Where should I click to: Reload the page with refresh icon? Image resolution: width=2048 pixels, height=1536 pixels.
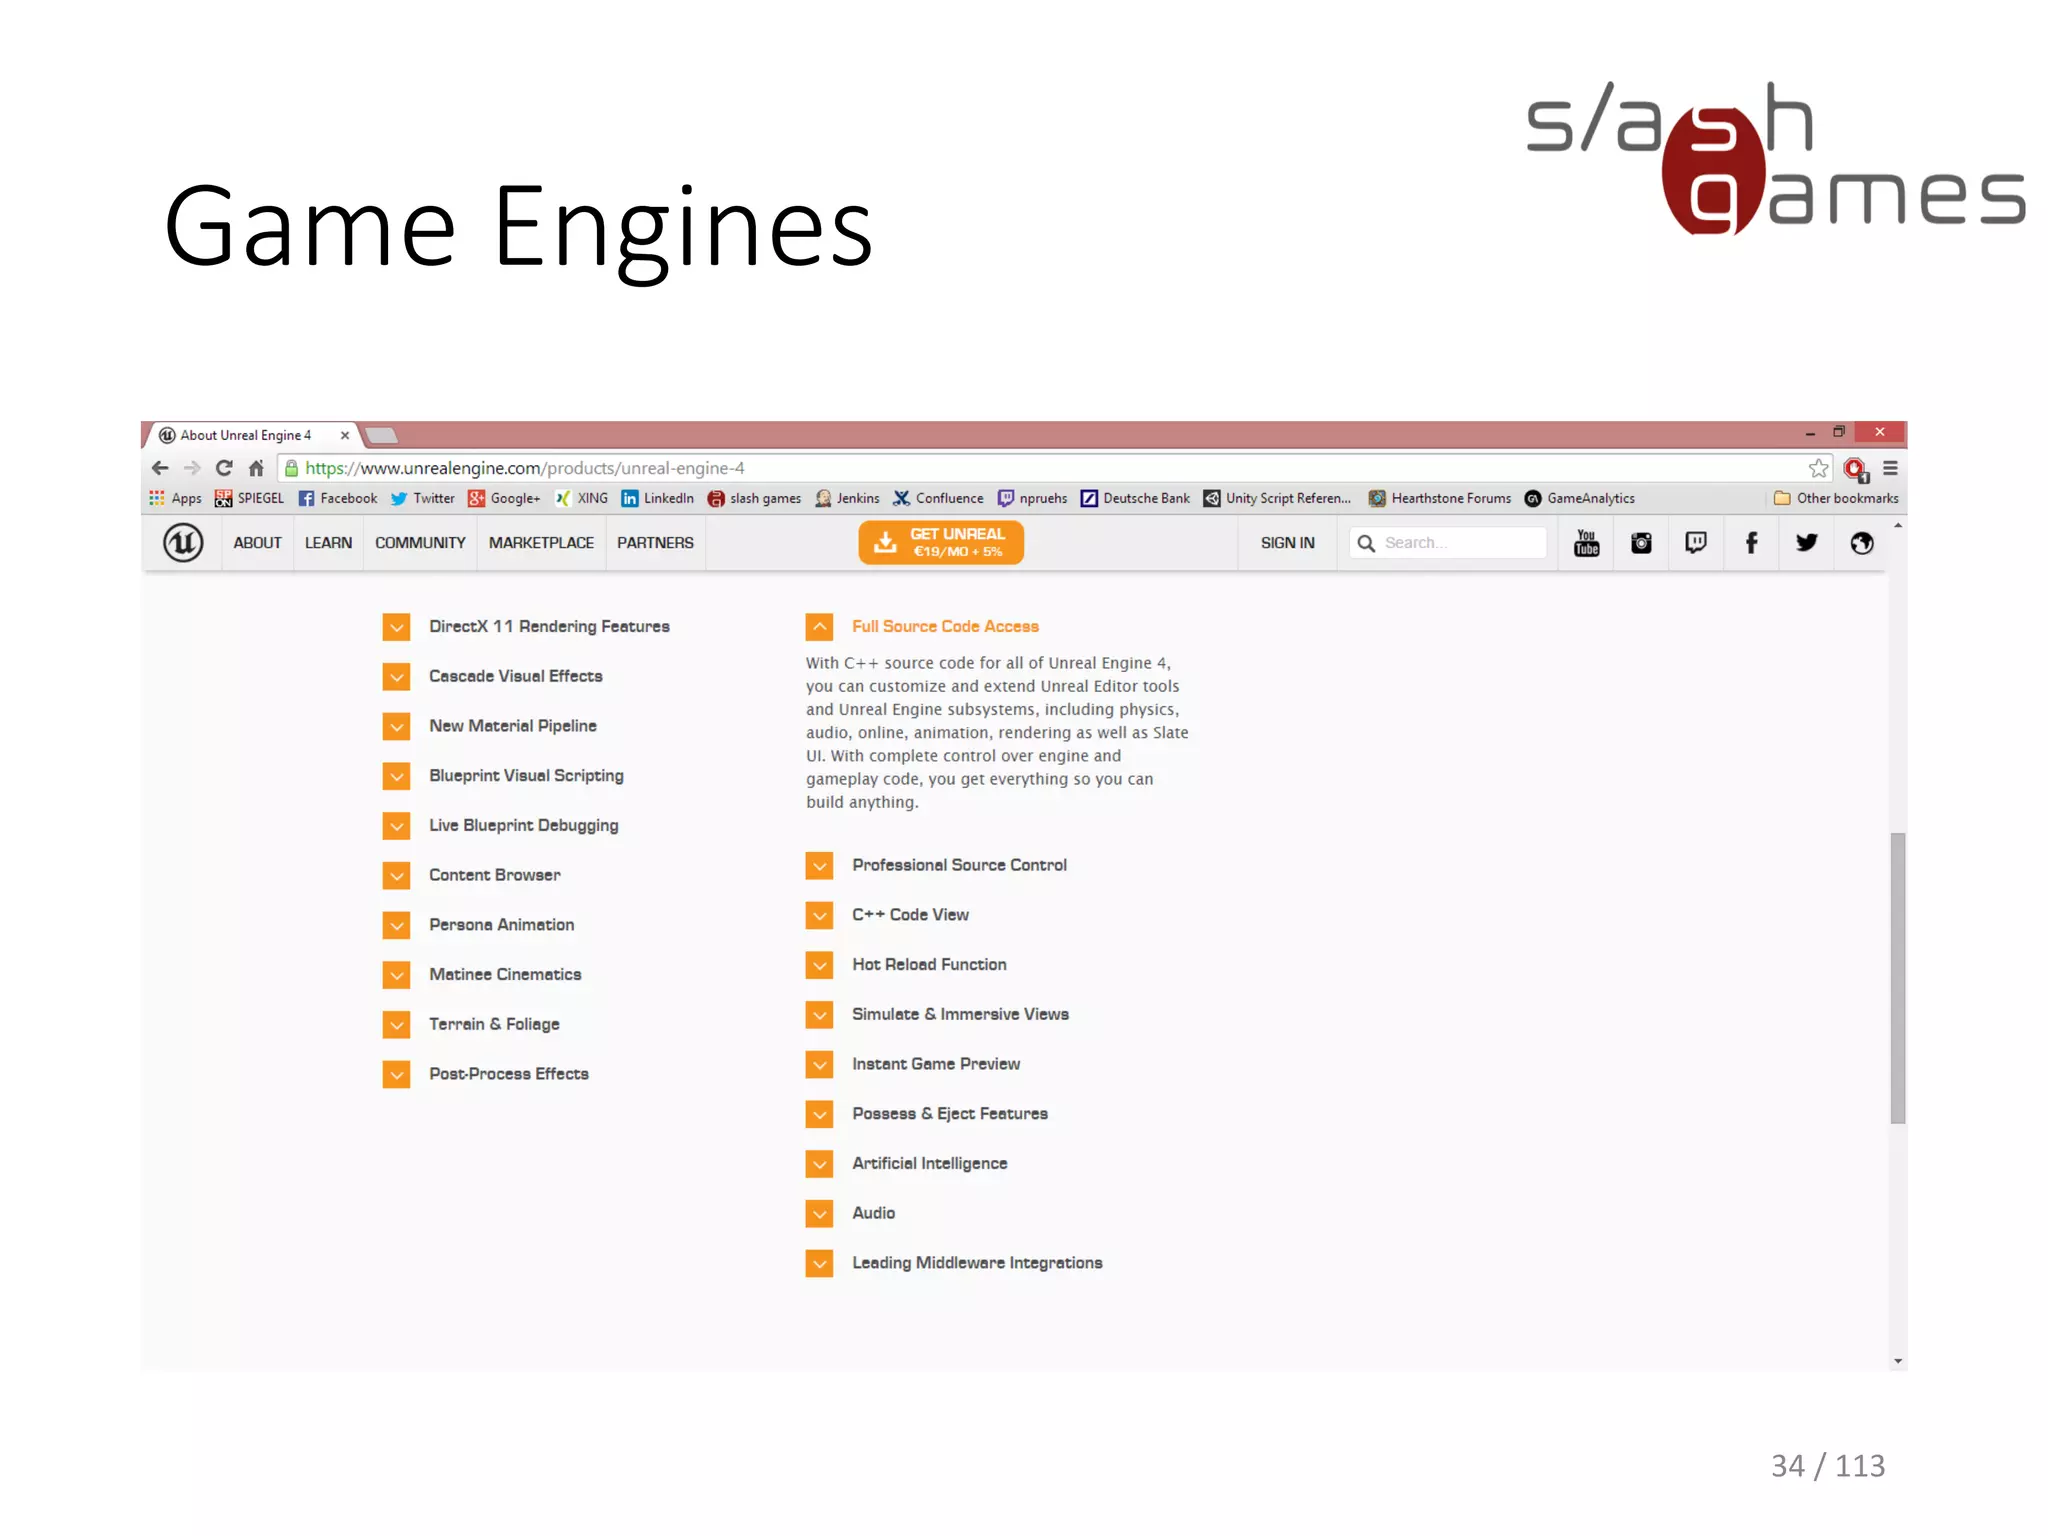(x=224, y=468)
